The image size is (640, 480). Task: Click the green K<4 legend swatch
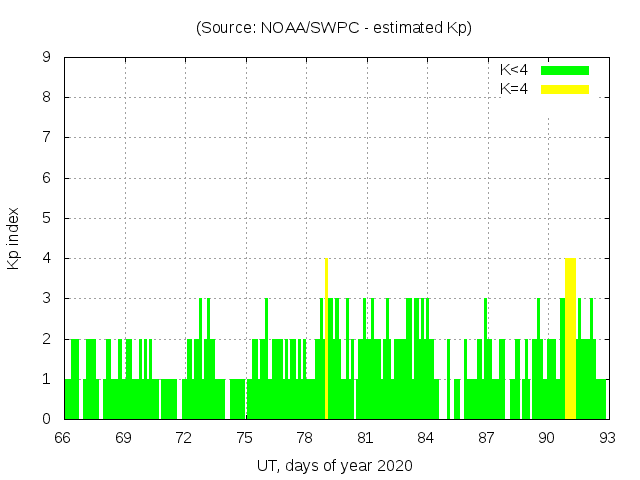pyautogui.click(x=565, y=70)
